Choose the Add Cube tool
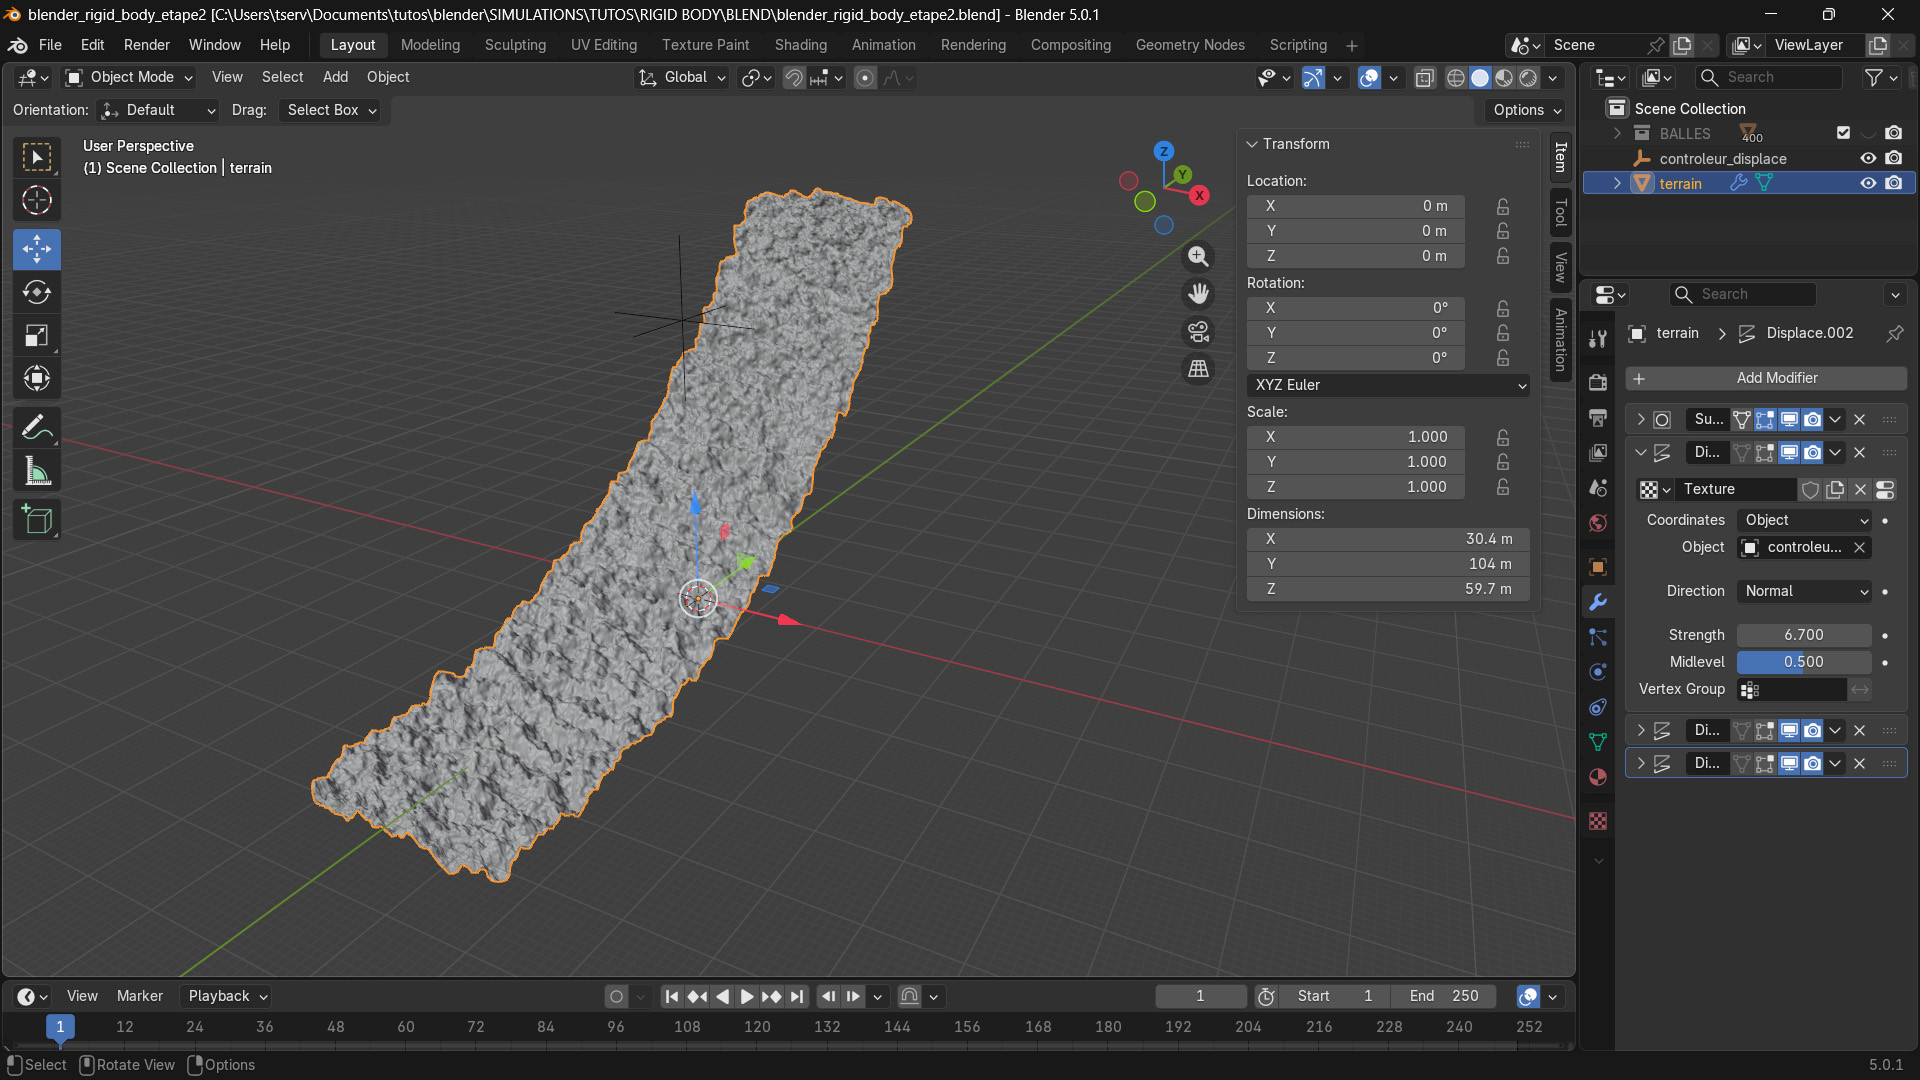 pyautogui.click(x=37, y=520)
